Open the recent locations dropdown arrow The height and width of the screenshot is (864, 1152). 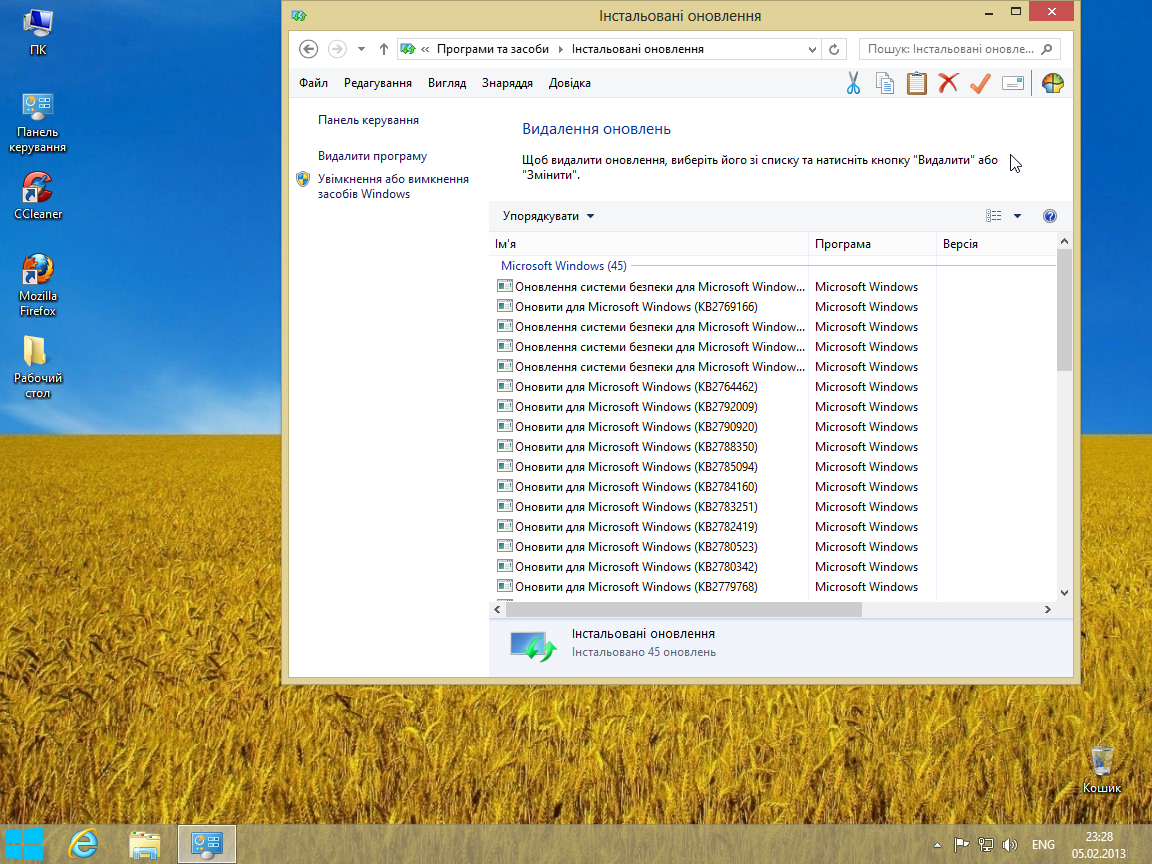361,49
